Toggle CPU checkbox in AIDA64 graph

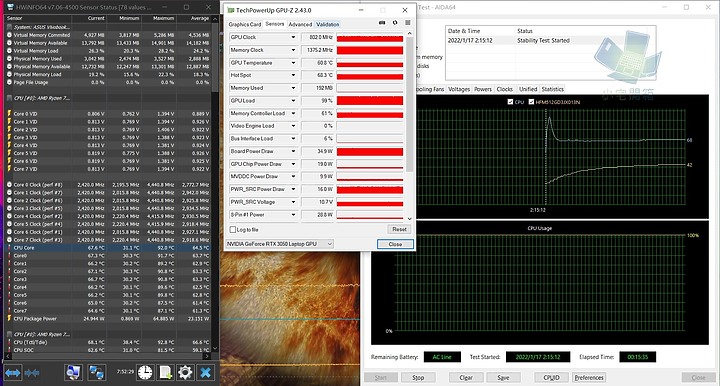point(510,102)
